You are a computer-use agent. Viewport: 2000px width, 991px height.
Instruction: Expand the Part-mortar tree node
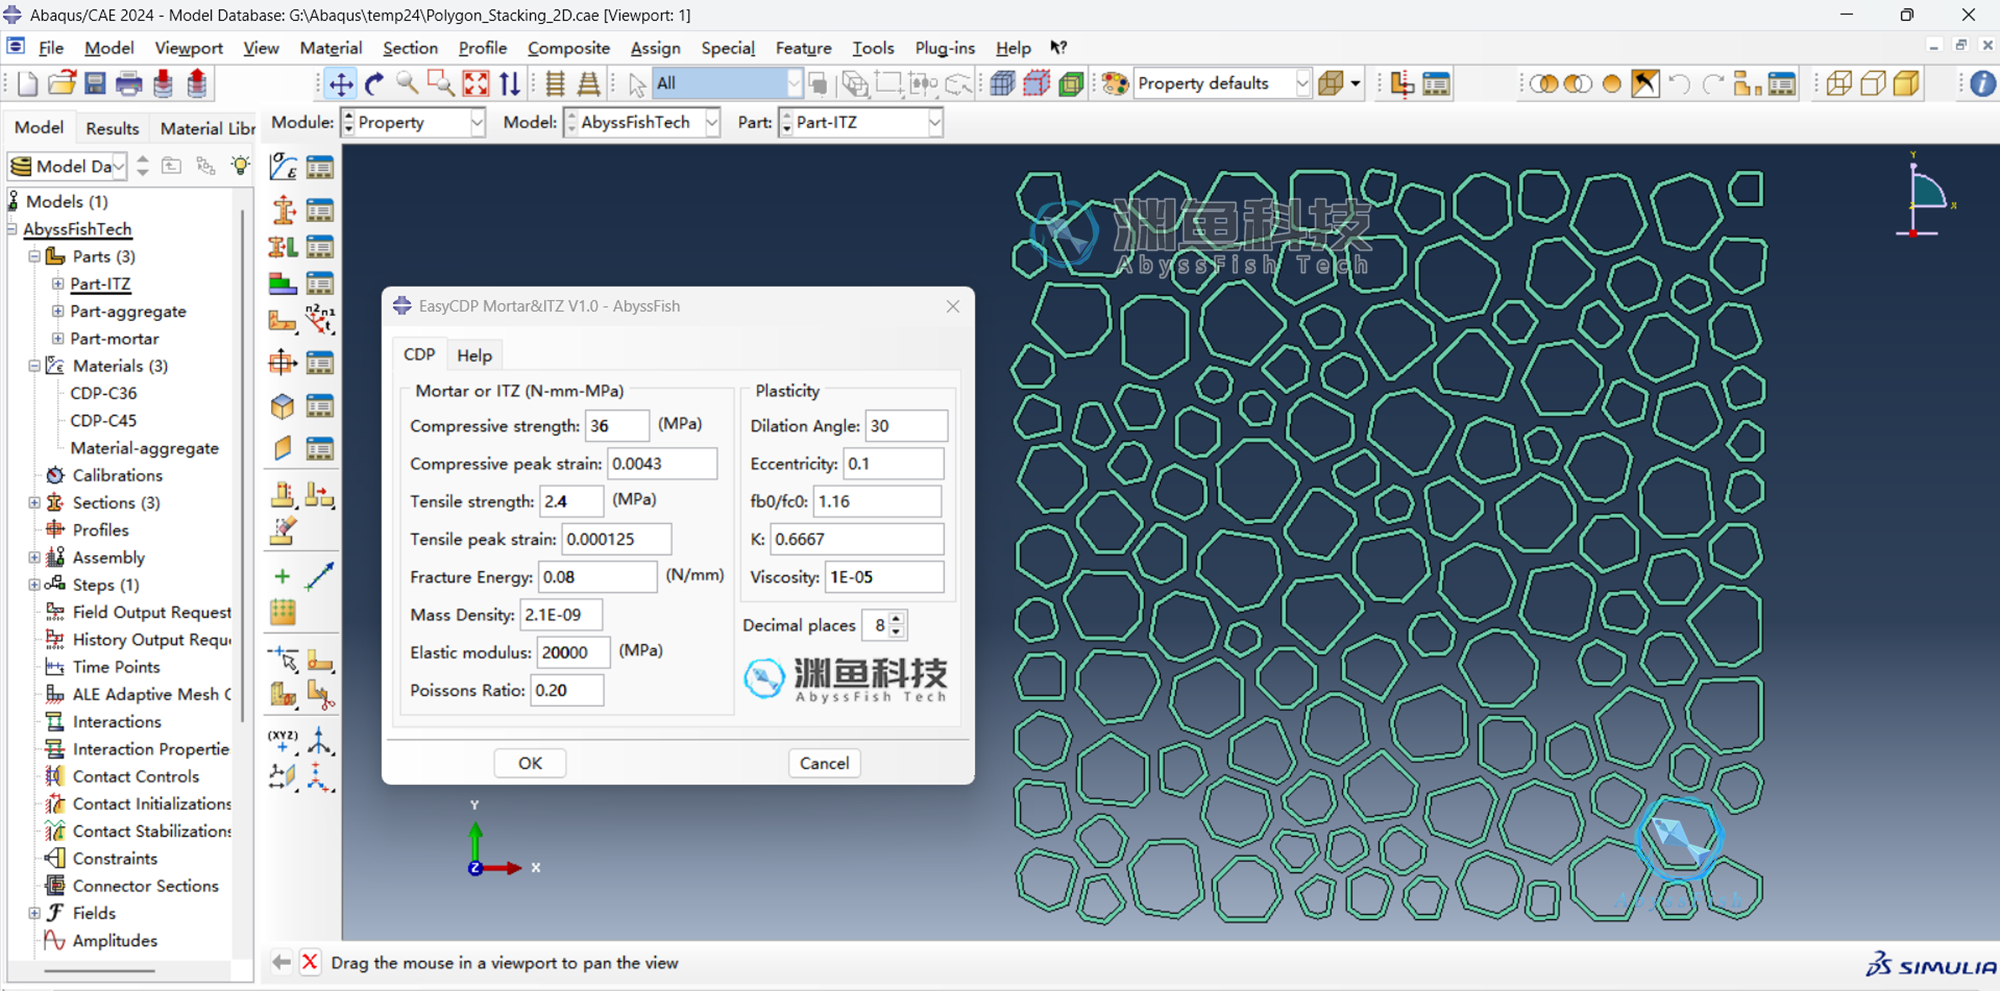(x=58, y=339)
